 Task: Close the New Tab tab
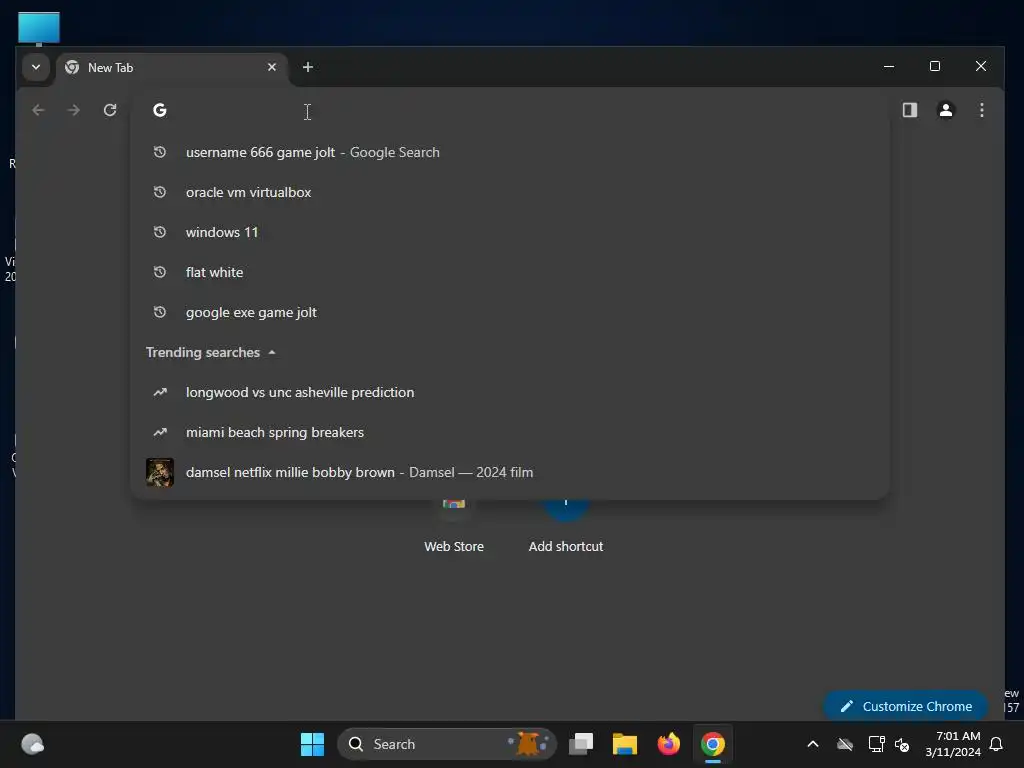[x=272, y=67]
